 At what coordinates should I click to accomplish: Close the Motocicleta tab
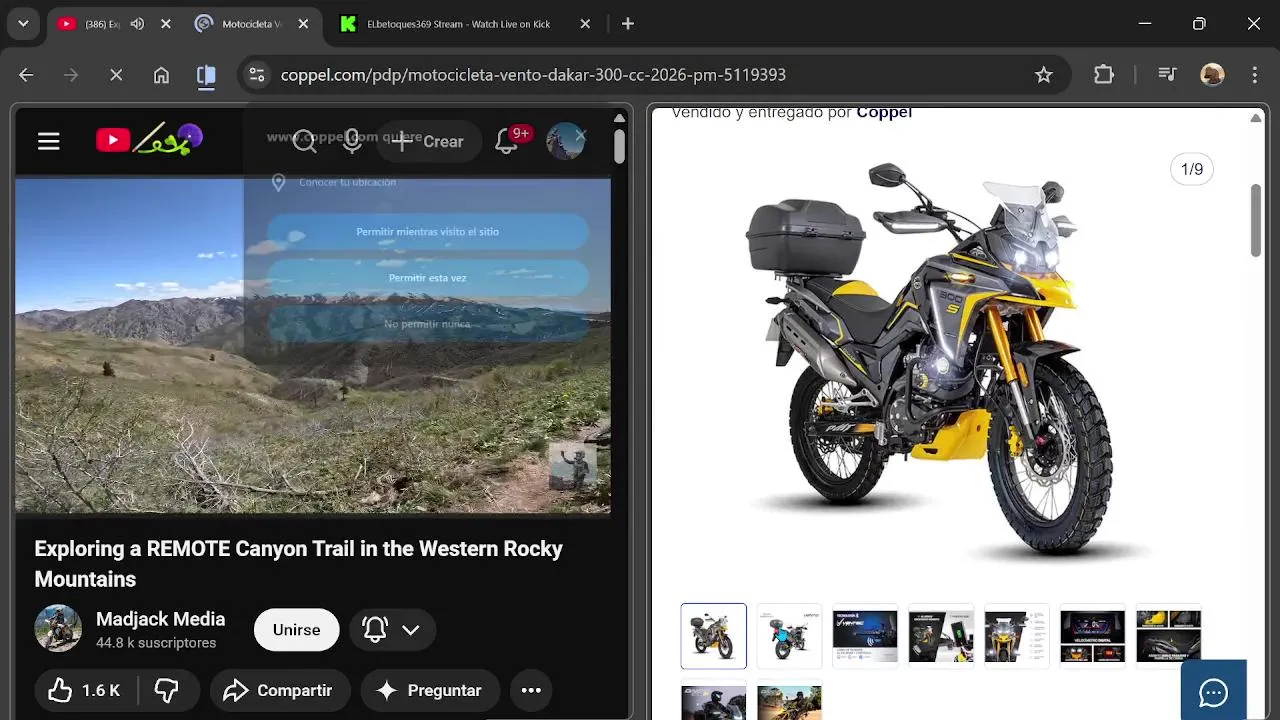point(303,24)
